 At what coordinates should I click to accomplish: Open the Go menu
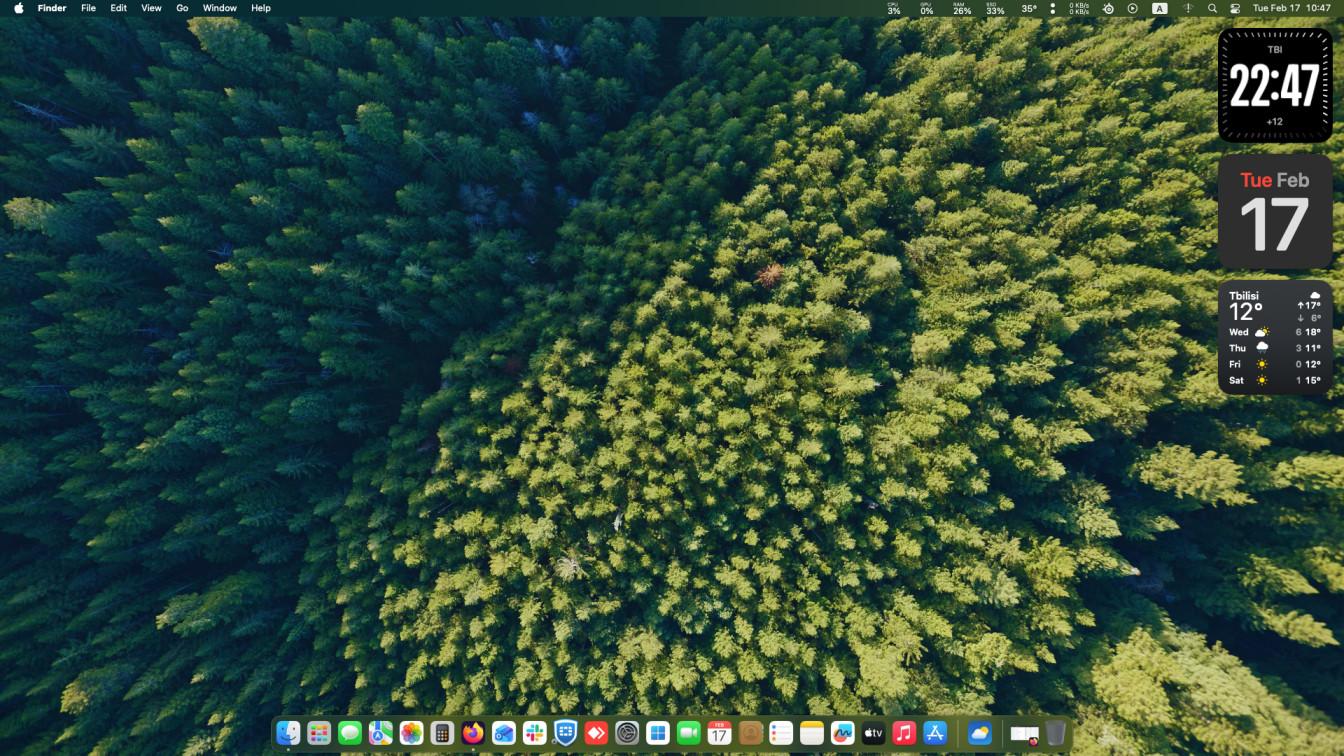(x=182, y=8)
